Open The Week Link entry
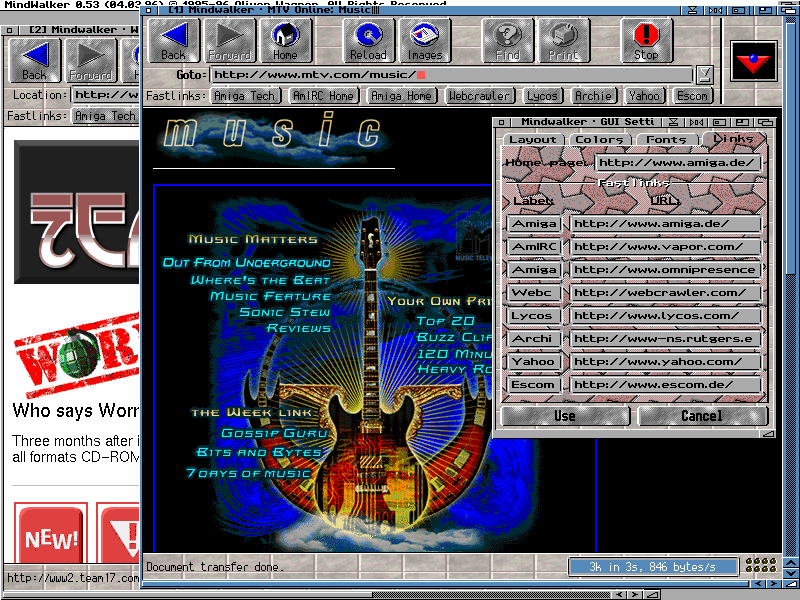 (x=252, y=412)
